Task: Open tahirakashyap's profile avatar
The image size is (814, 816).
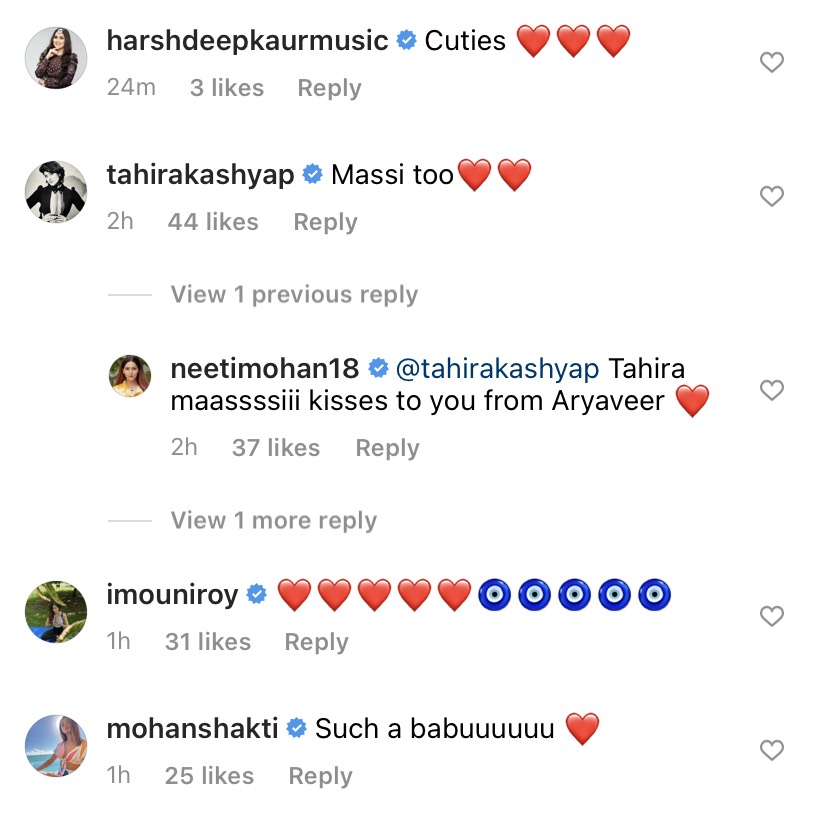Action: pyautogui.click(x=55, y=190)
